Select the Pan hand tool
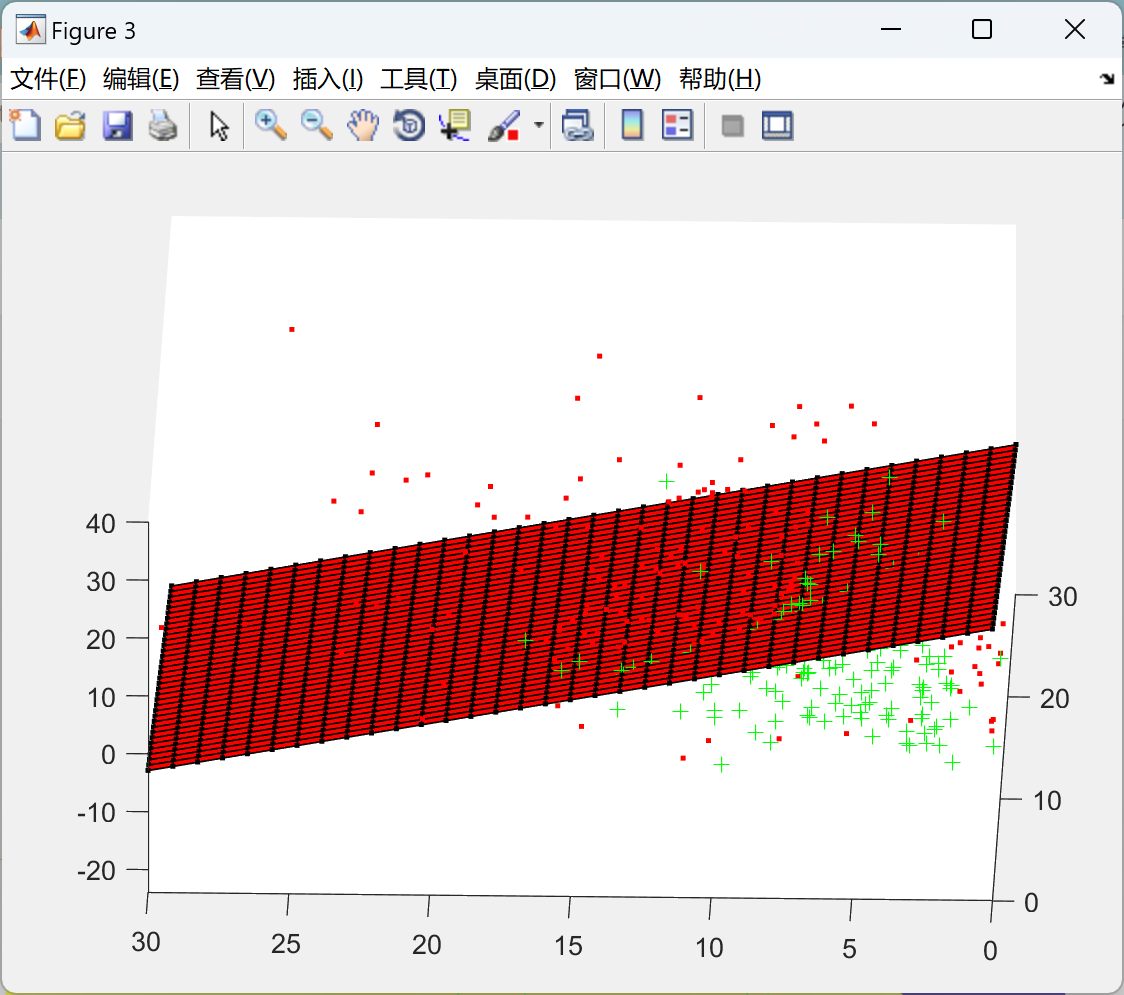This screenshot has width=1124, height=995. 363,125
